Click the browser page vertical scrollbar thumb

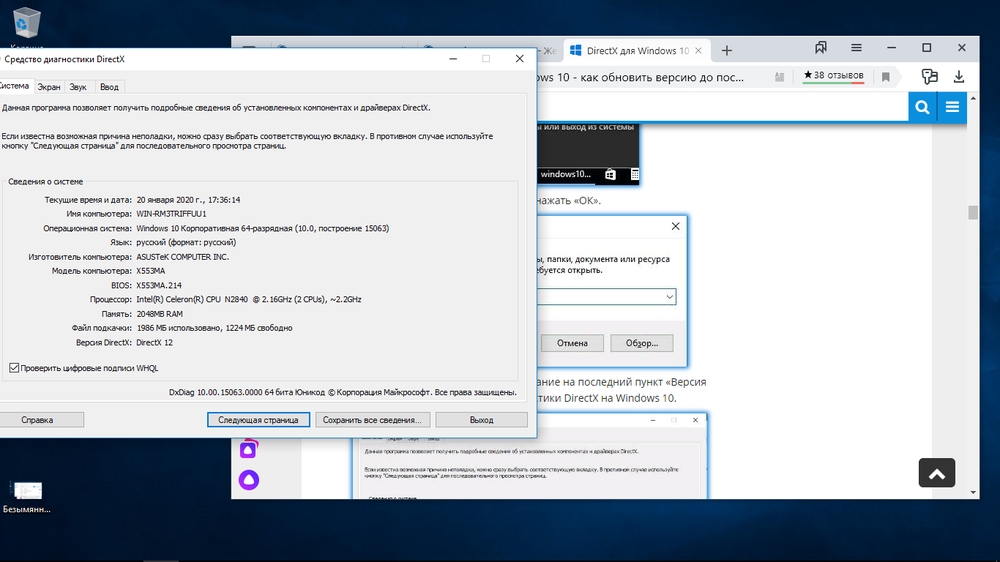coord(972,212)
